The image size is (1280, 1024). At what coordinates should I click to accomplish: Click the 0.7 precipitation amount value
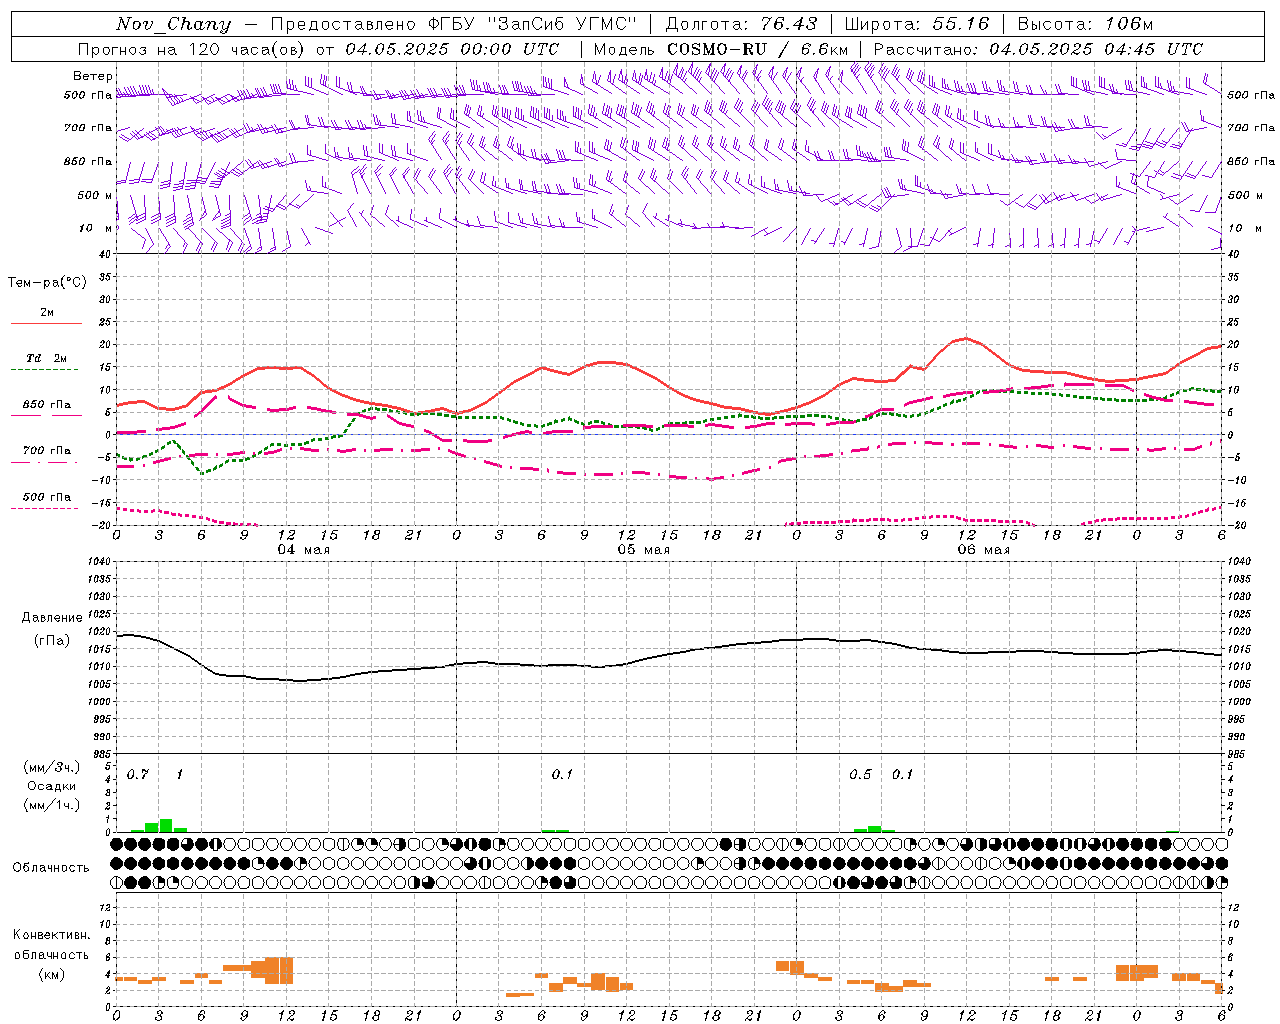(x=138, y=775)
